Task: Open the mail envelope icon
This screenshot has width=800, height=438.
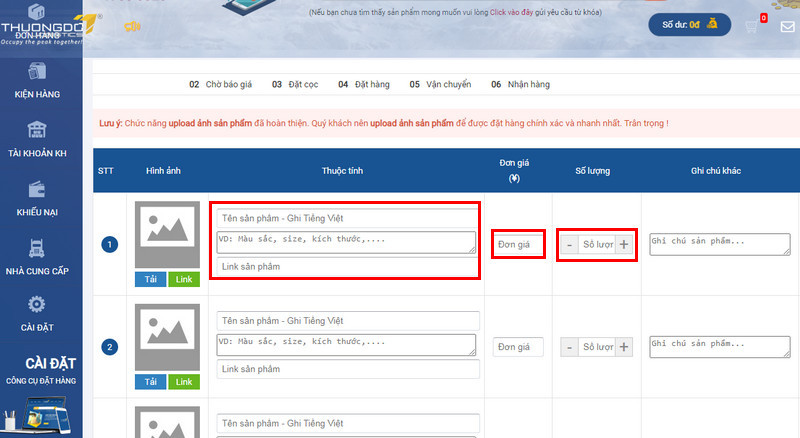Action: (x=787, y=27)
